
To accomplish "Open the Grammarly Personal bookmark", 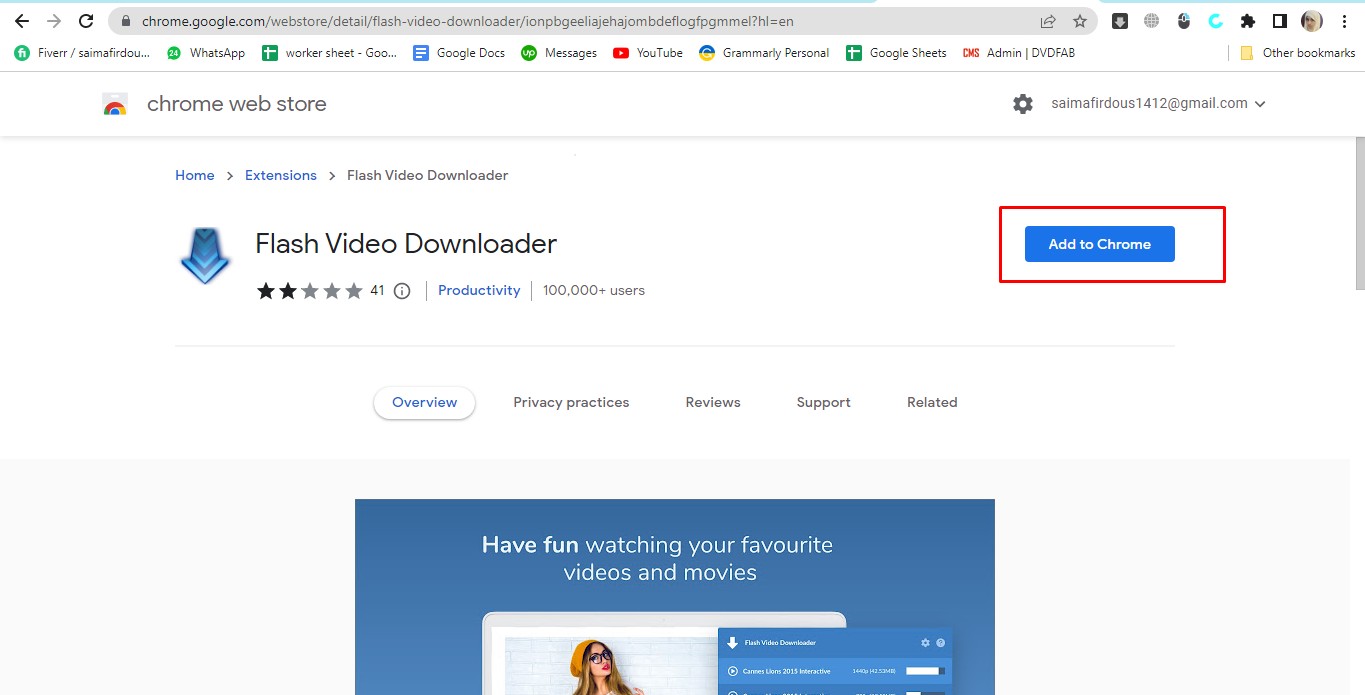I will tap(764, 53).
